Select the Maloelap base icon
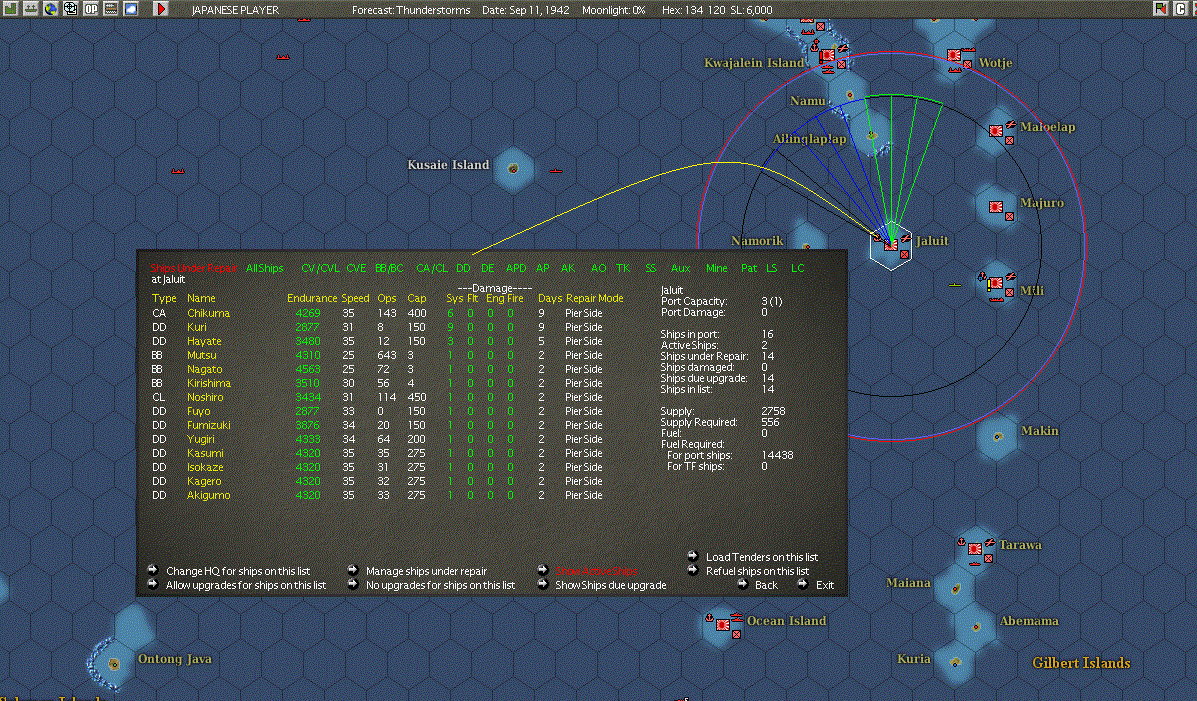 pyautogui.click(x=996, y=131)
